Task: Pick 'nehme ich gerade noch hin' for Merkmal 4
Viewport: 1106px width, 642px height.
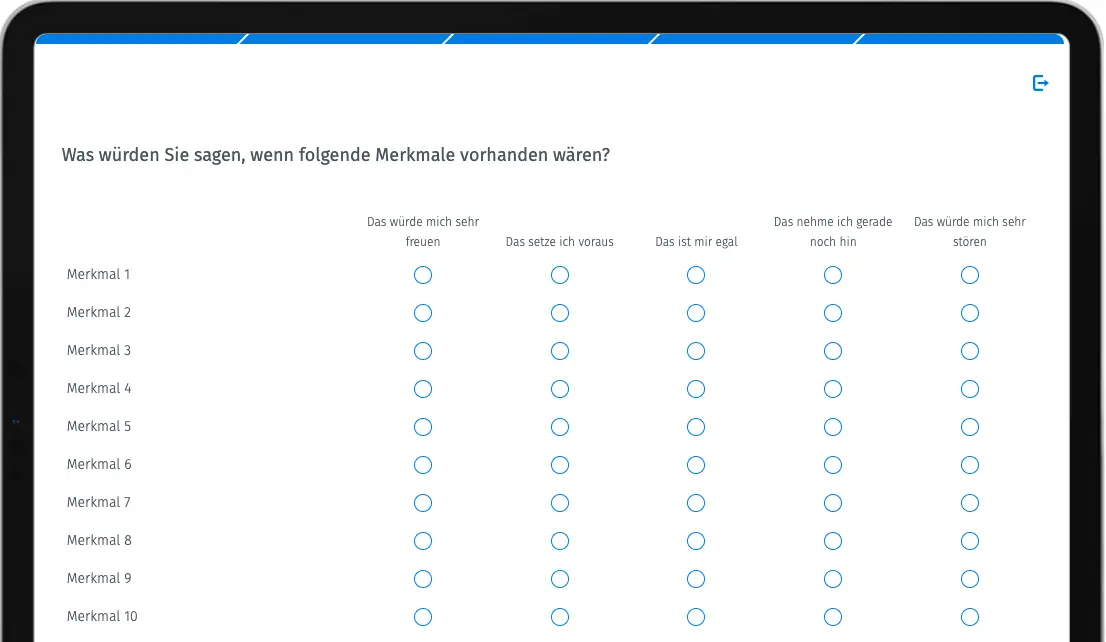Action: point(832,389)
